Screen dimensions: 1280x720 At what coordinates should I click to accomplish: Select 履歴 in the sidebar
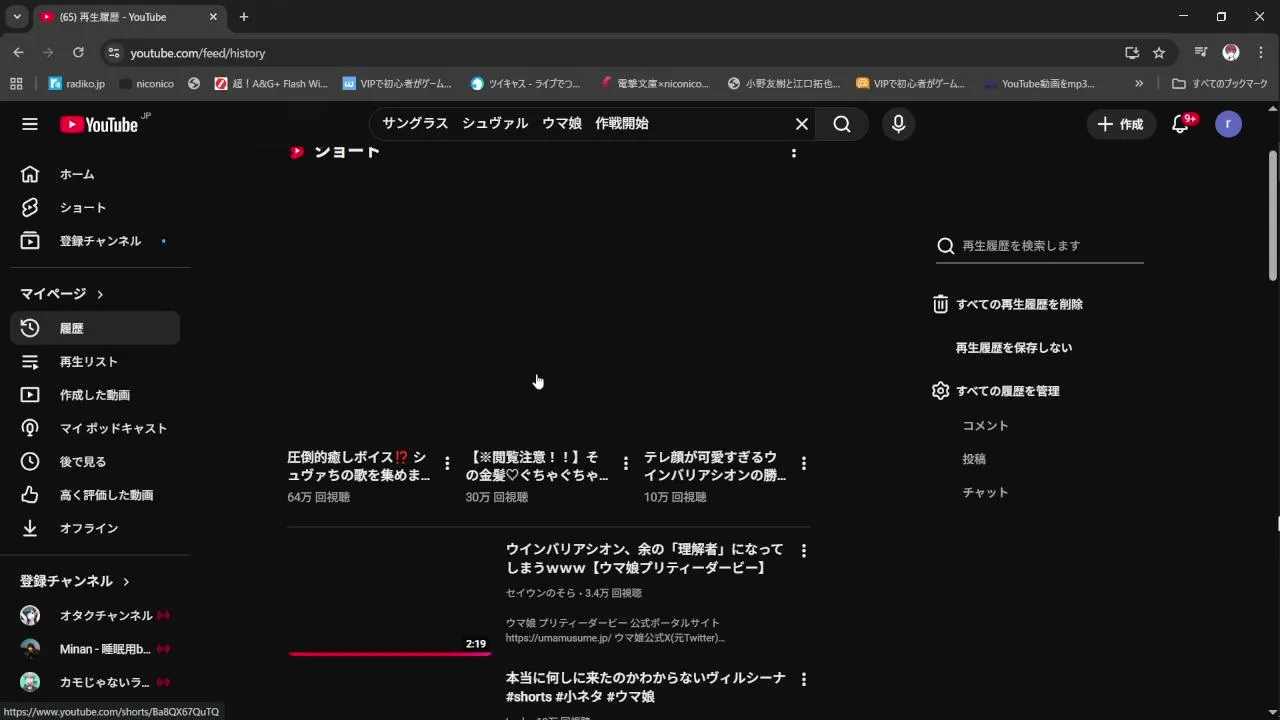(x=95, y=328)
